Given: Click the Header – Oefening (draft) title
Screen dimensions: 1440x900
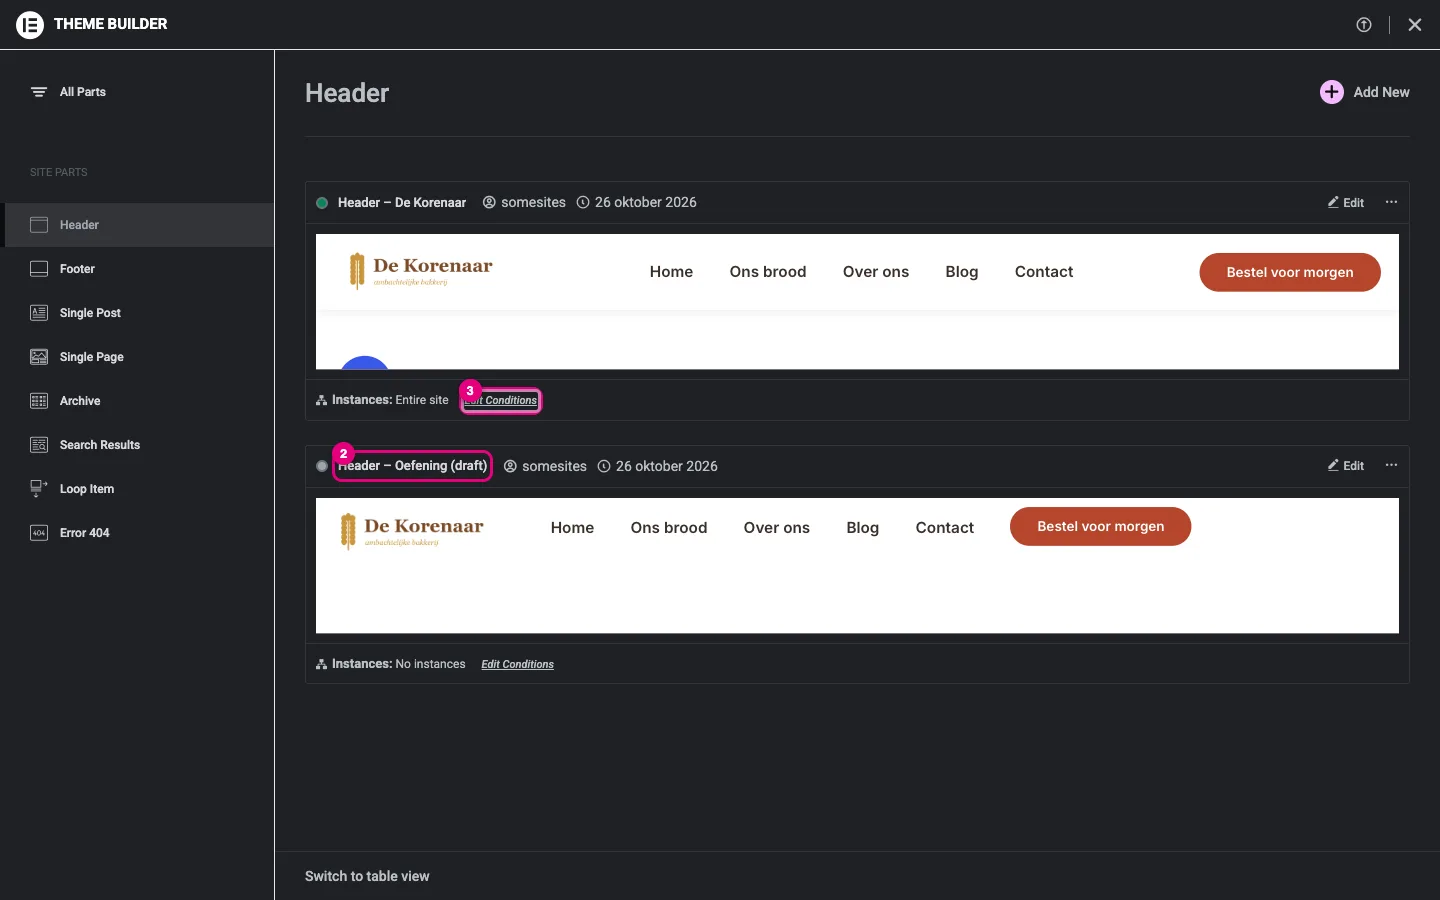Looking at the screenshot, I should [x=412, y=466].
